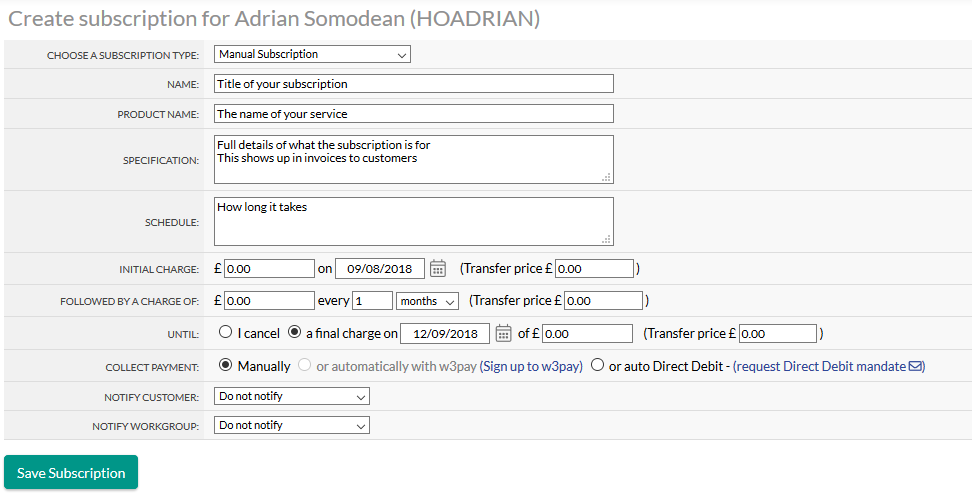This screenshot has width=972, height=499.
Task: Click the Schedule text area
Action: tap(413, 221)
